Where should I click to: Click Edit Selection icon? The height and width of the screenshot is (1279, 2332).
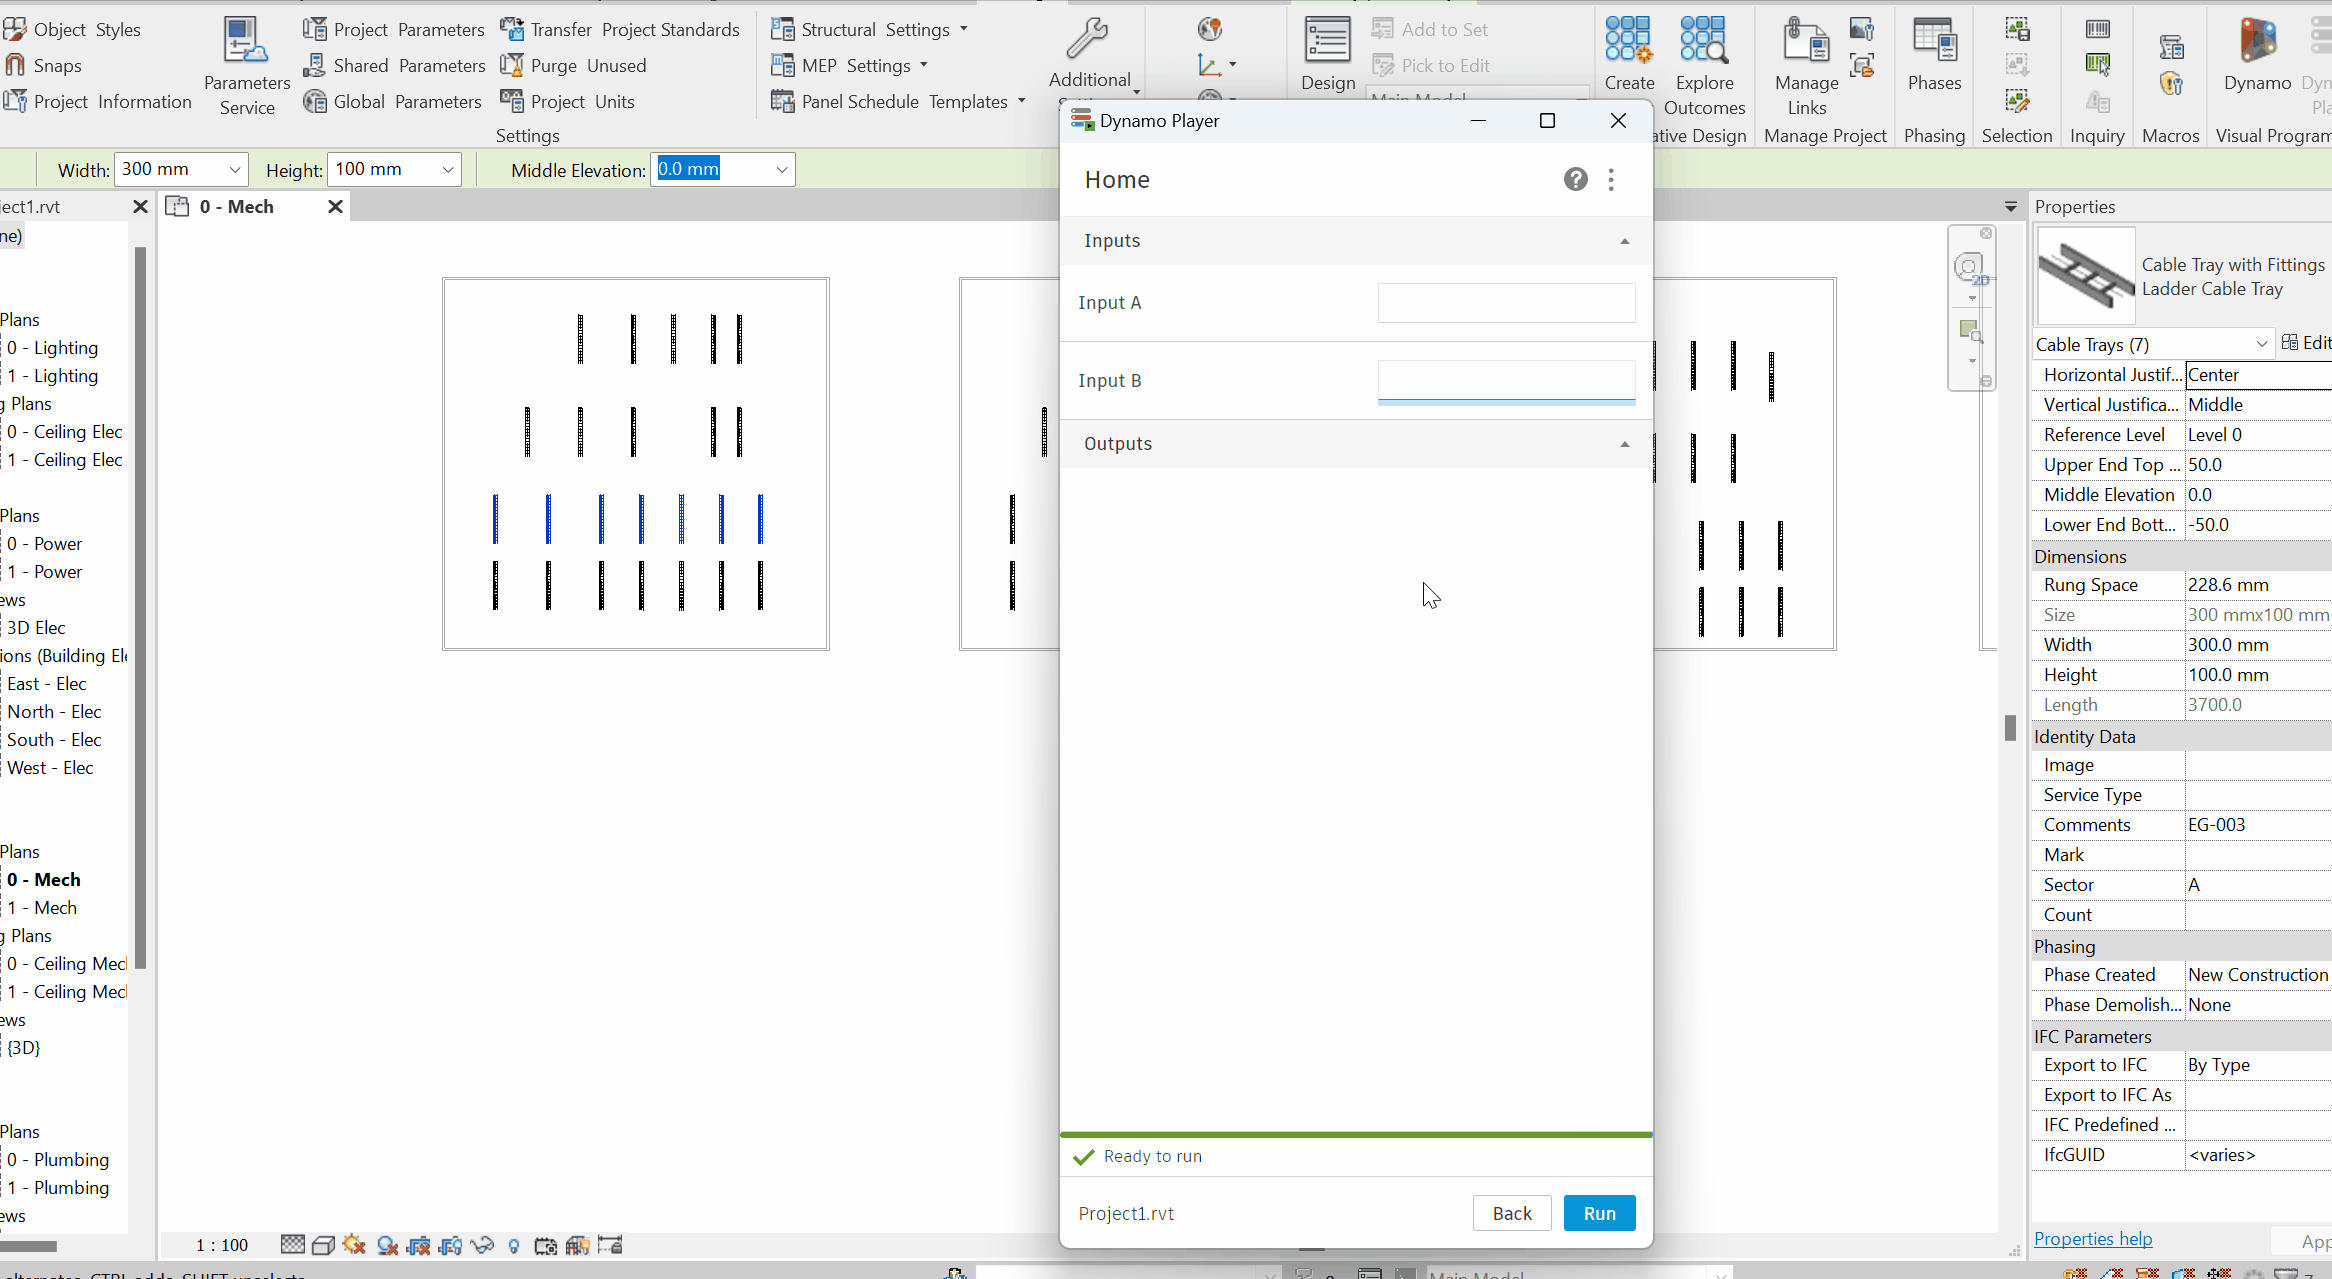(x=2017, y=101)
